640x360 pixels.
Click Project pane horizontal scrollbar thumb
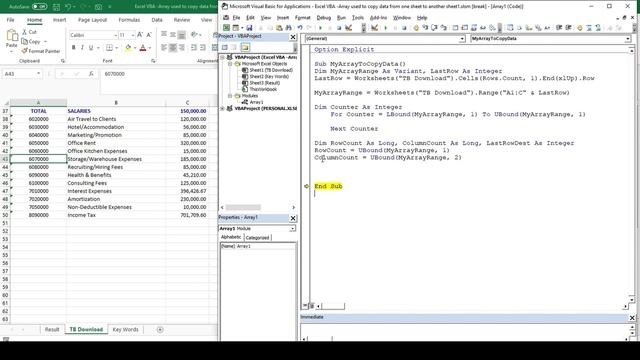coord(243,207)
